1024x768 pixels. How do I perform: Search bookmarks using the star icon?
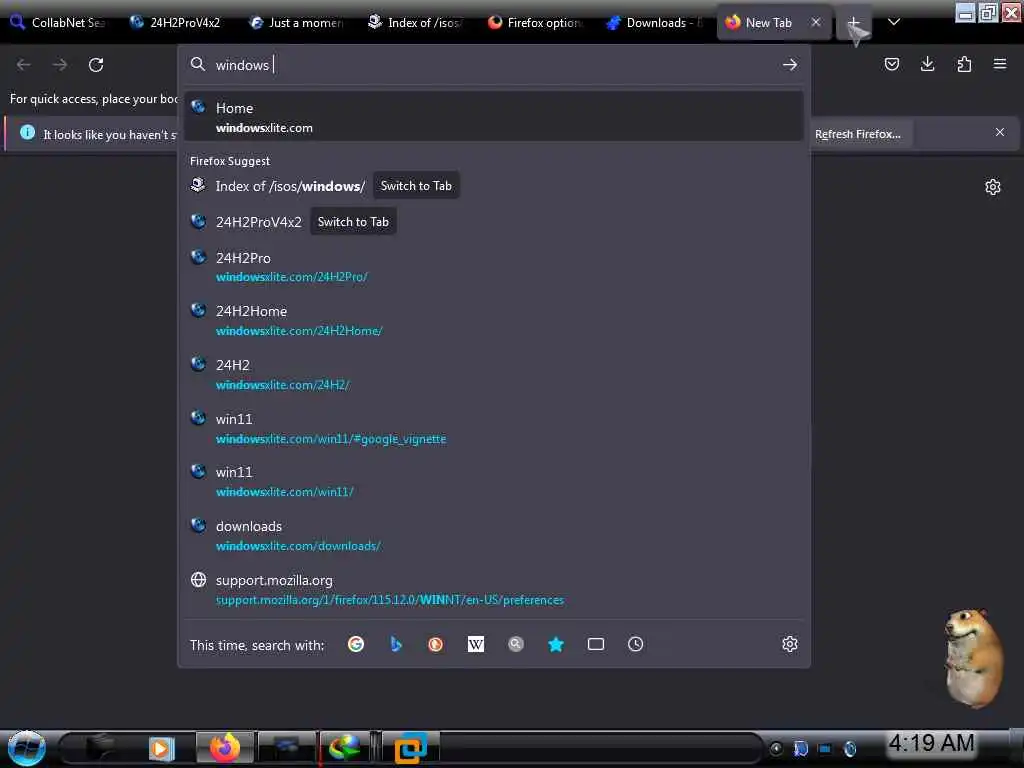556,645
